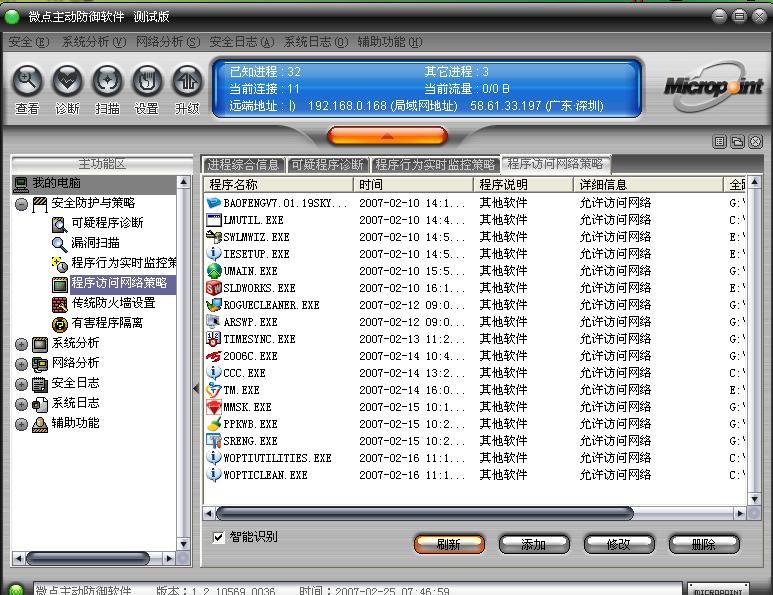Screen dimensions: 773x595
Task: Open the 系统分析(V) menu
Action: (94, 42)
